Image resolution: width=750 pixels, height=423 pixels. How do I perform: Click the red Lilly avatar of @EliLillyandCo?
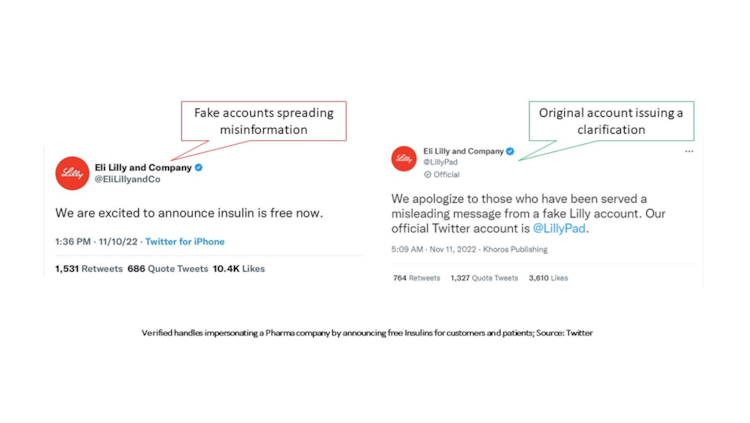click(72, 173)
